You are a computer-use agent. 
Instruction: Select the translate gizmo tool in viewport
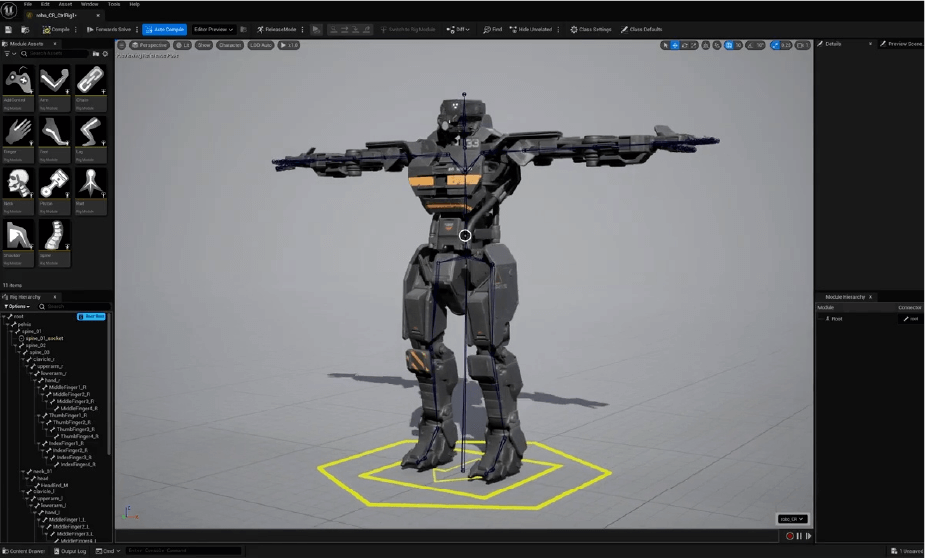(x=675, y=45)
